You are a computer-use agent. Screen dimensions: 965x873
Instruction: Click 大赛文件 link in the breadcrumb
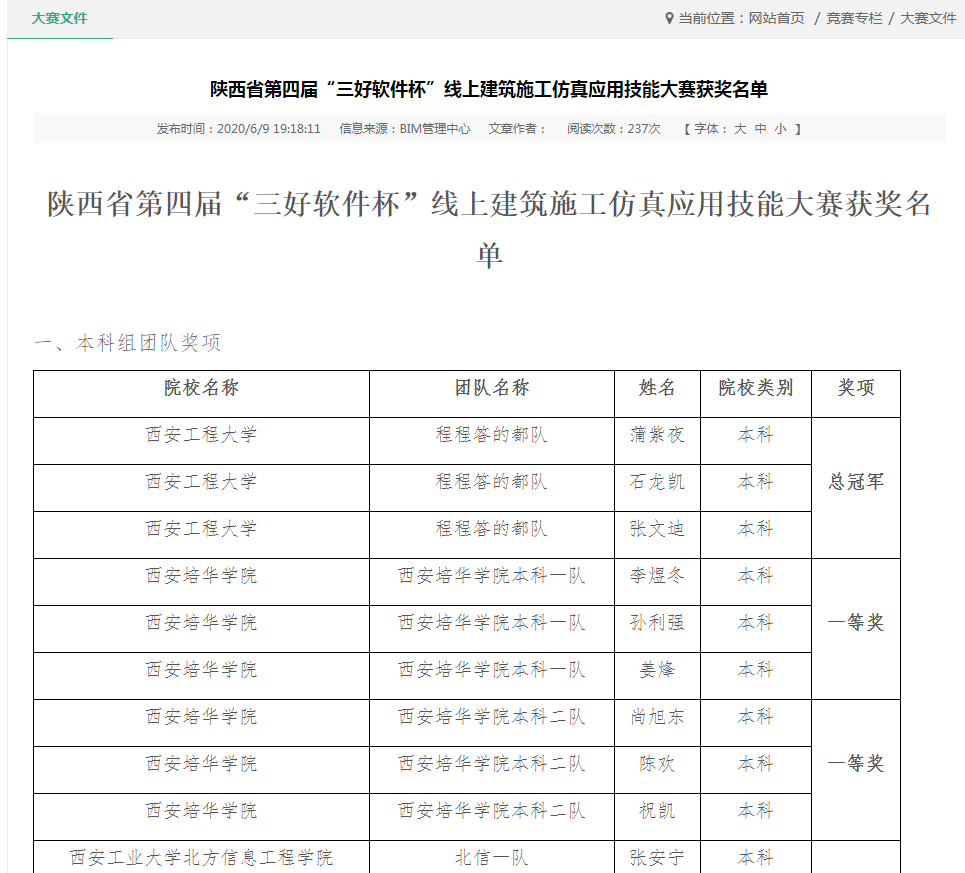pos(928,18)
